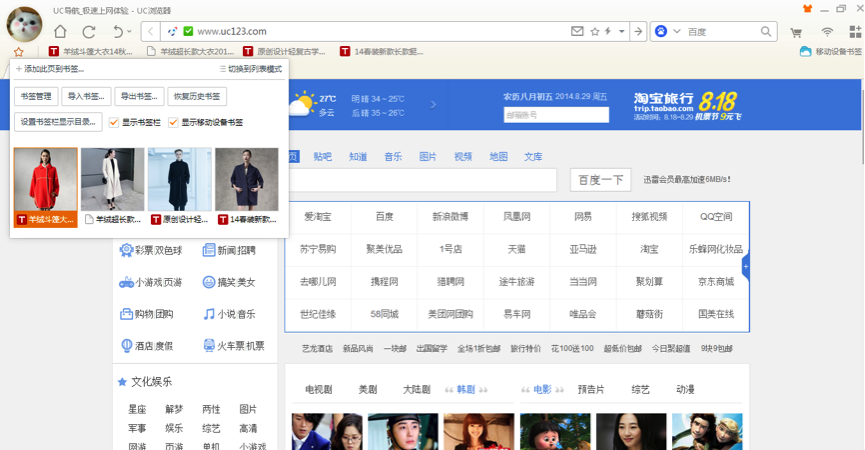Image resolution: width=865 pixels, height=450 pixels.
Task: Click the 邮箱账号 email input field
Action: 556,115
